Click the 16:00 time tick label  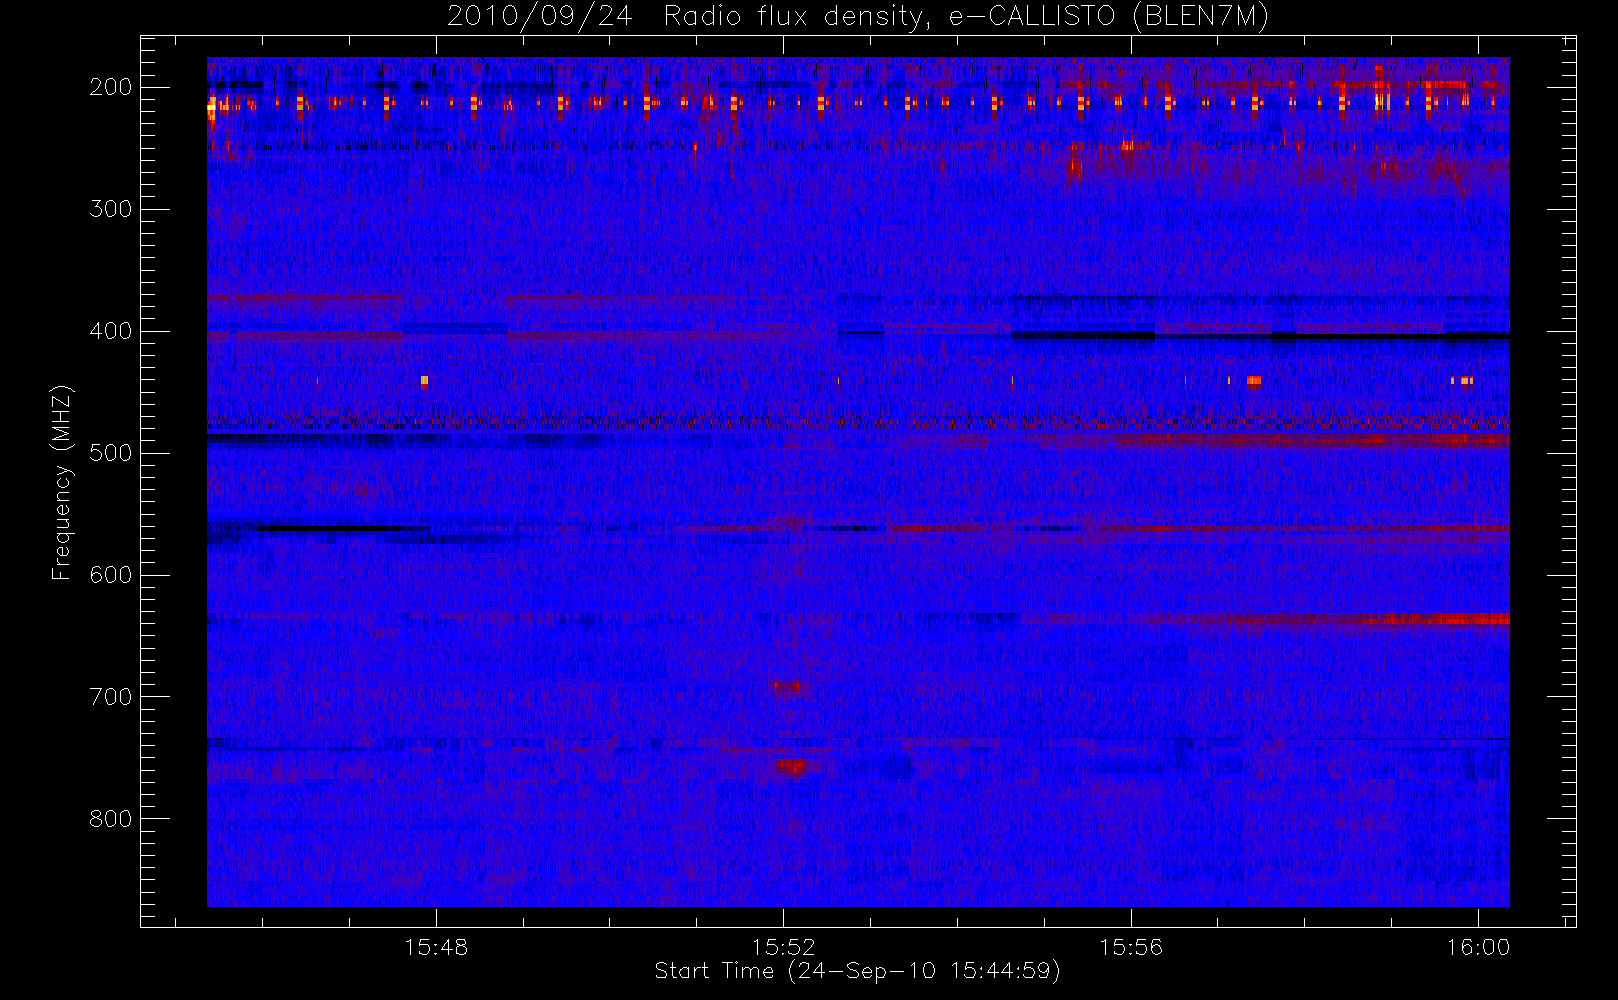tap(1478, 947)
